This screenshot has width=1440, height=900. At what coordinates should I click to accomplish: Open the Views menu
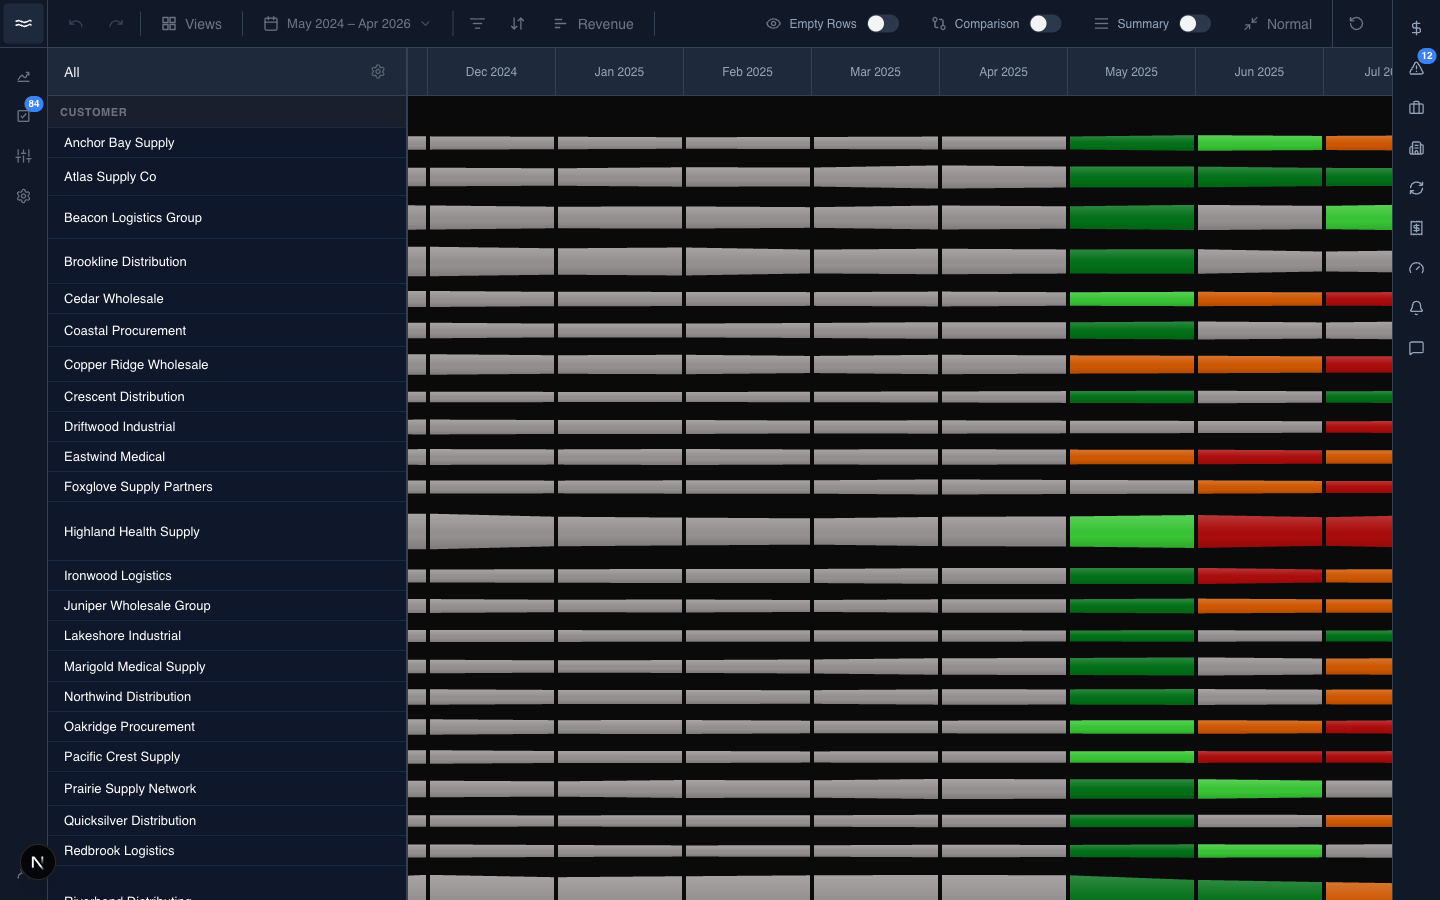[192, 23]
